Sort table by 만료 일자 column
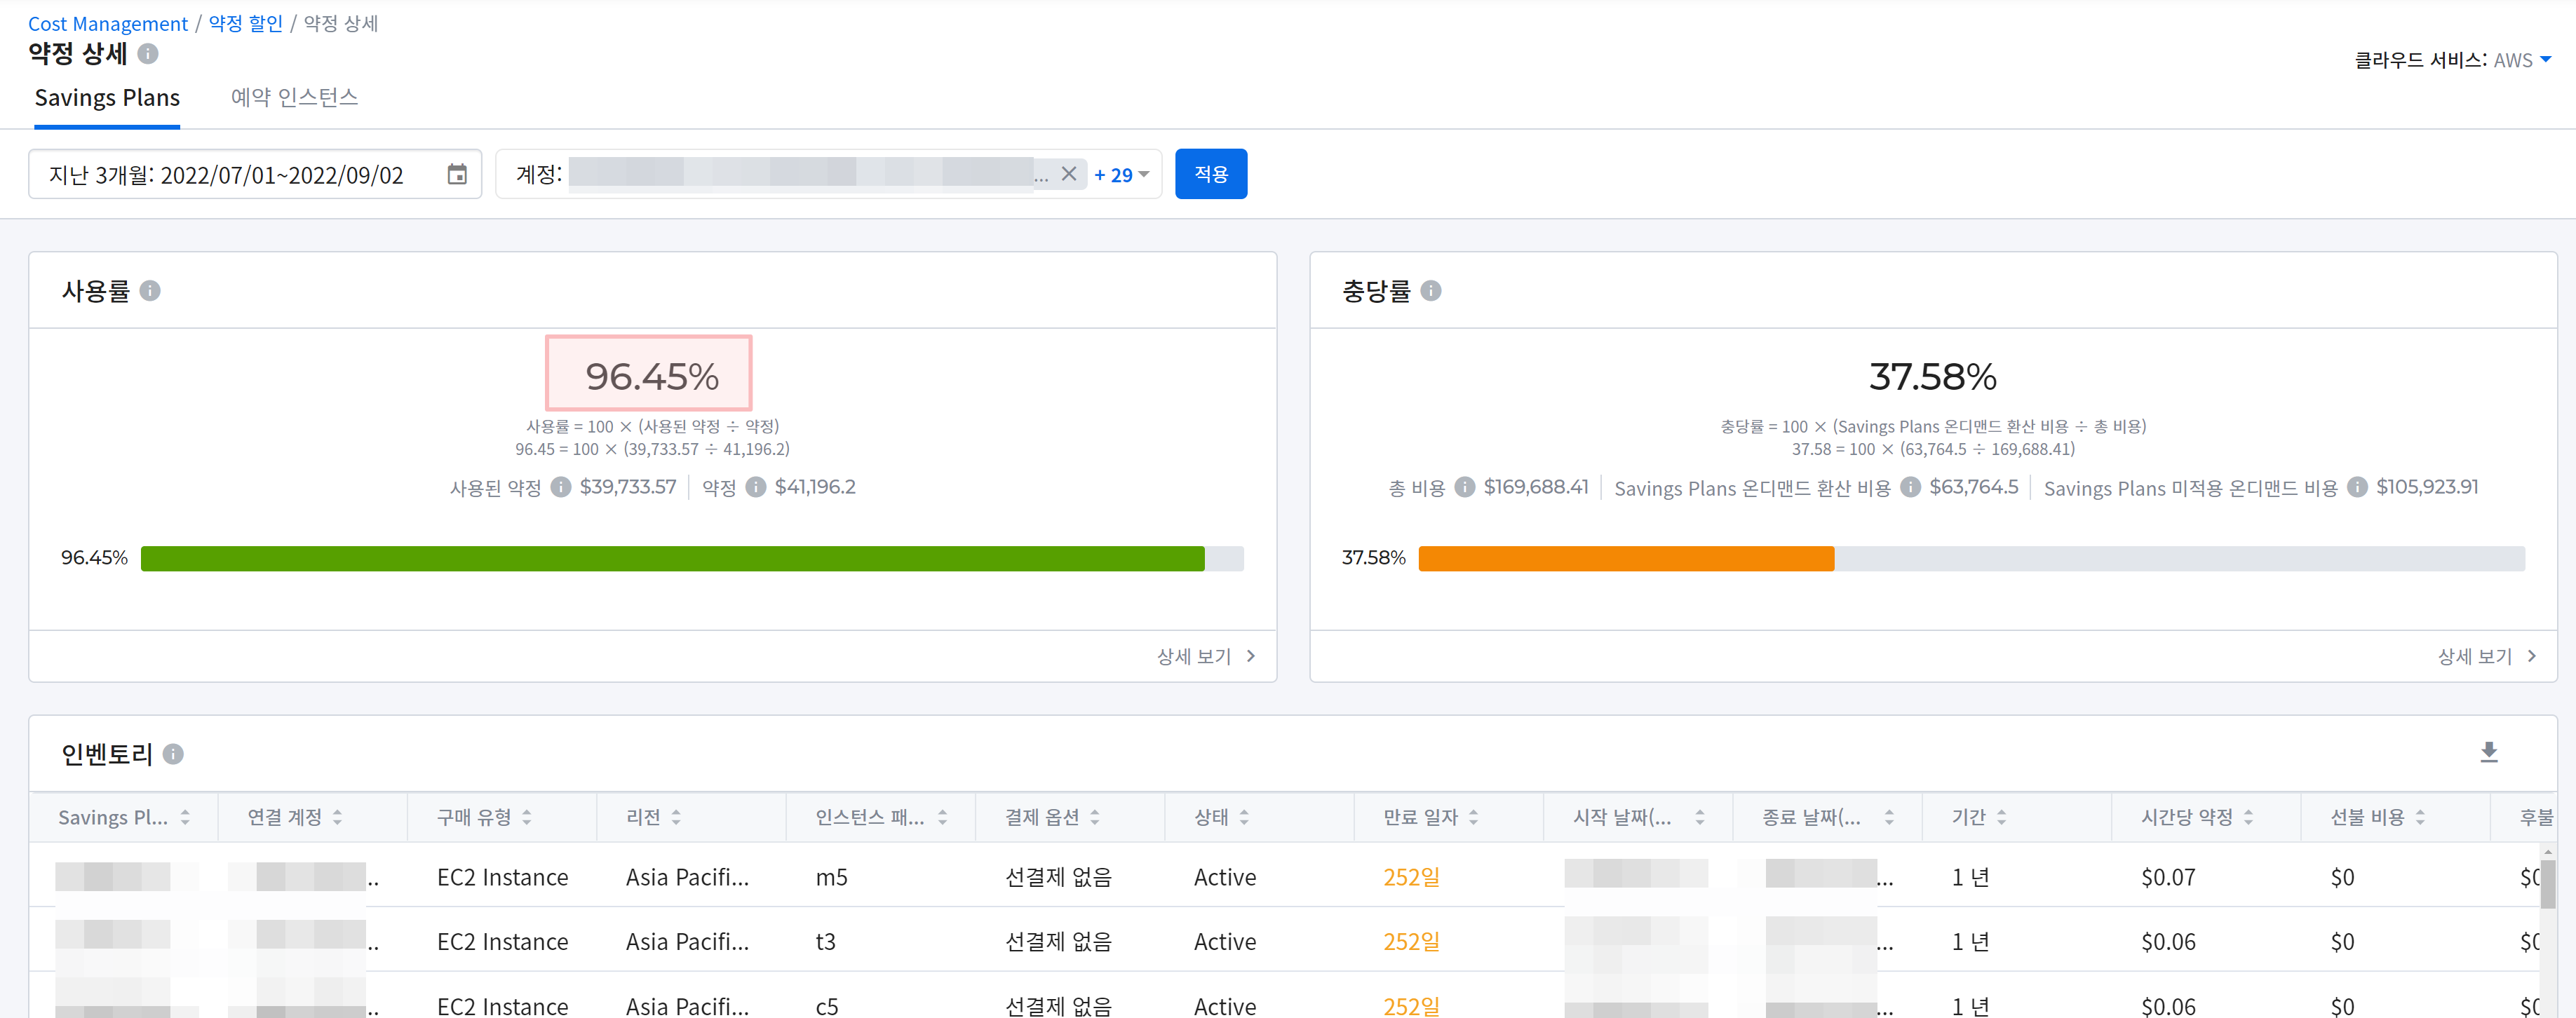This screenshot has height=1018, width=2576. pyautogui.click(x=1473, y=817)
